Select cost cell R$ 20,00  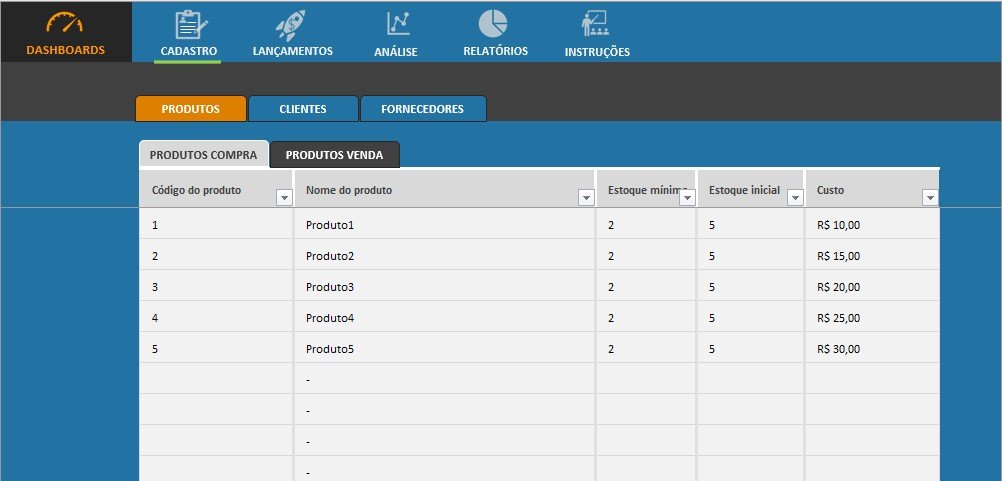click(872, 287)
